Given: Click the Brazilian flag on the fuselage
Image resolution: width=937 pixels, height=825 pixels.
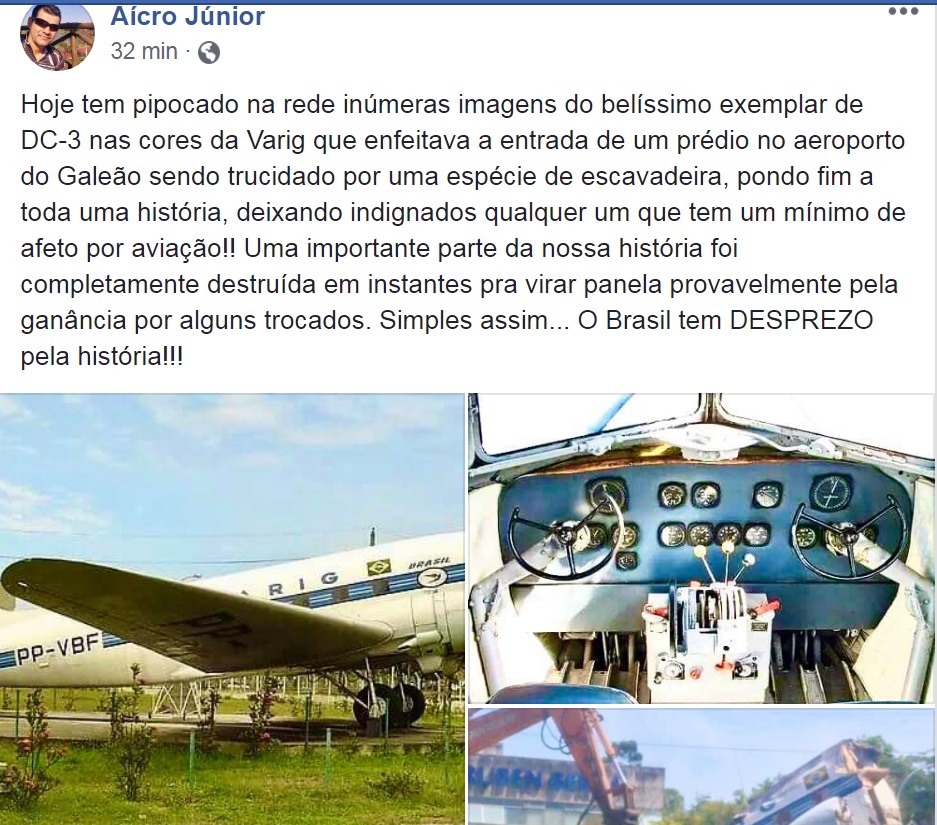Looking at the screenshot, I should coord(378,568).
